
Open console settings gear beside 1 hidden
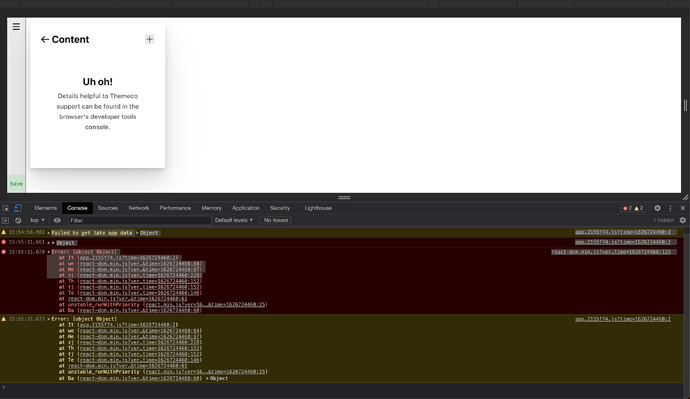coord(683,220)
